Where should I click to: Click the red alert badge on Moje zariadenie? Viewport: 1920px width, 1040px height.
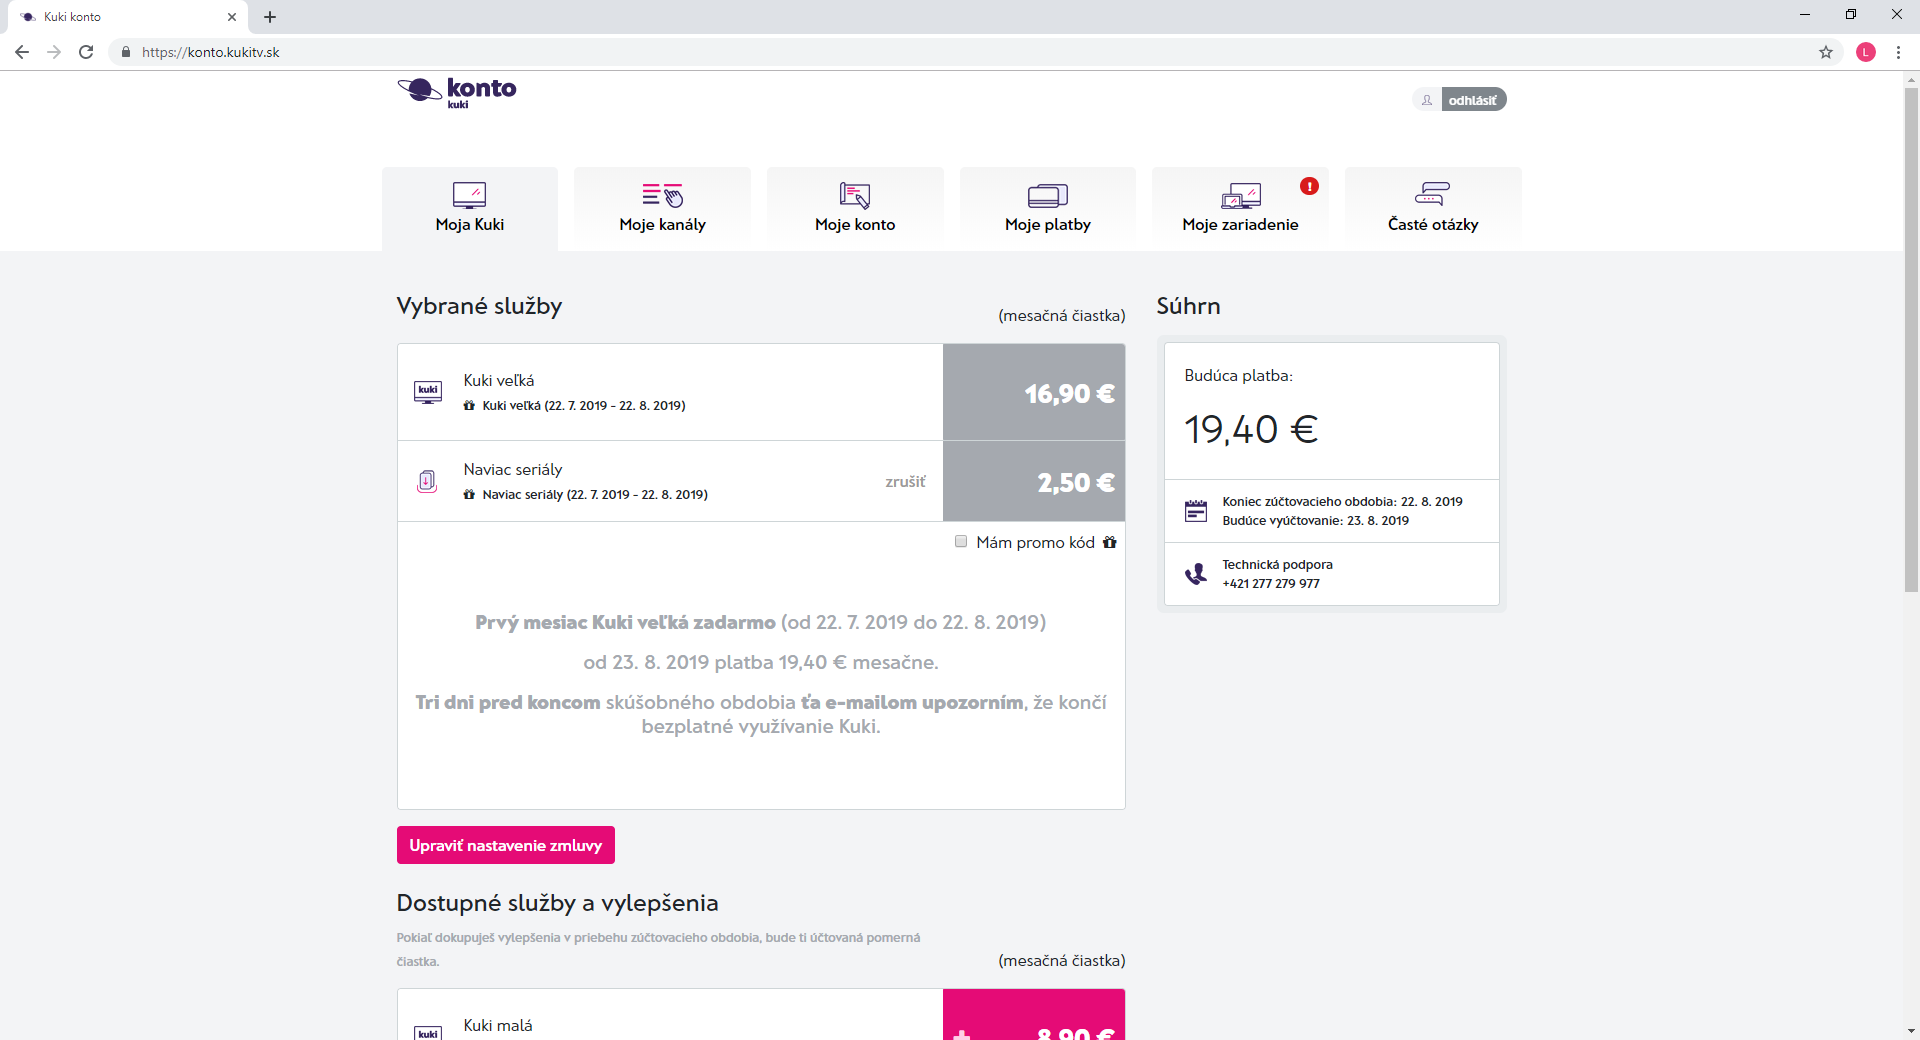tap(1309, 186)
